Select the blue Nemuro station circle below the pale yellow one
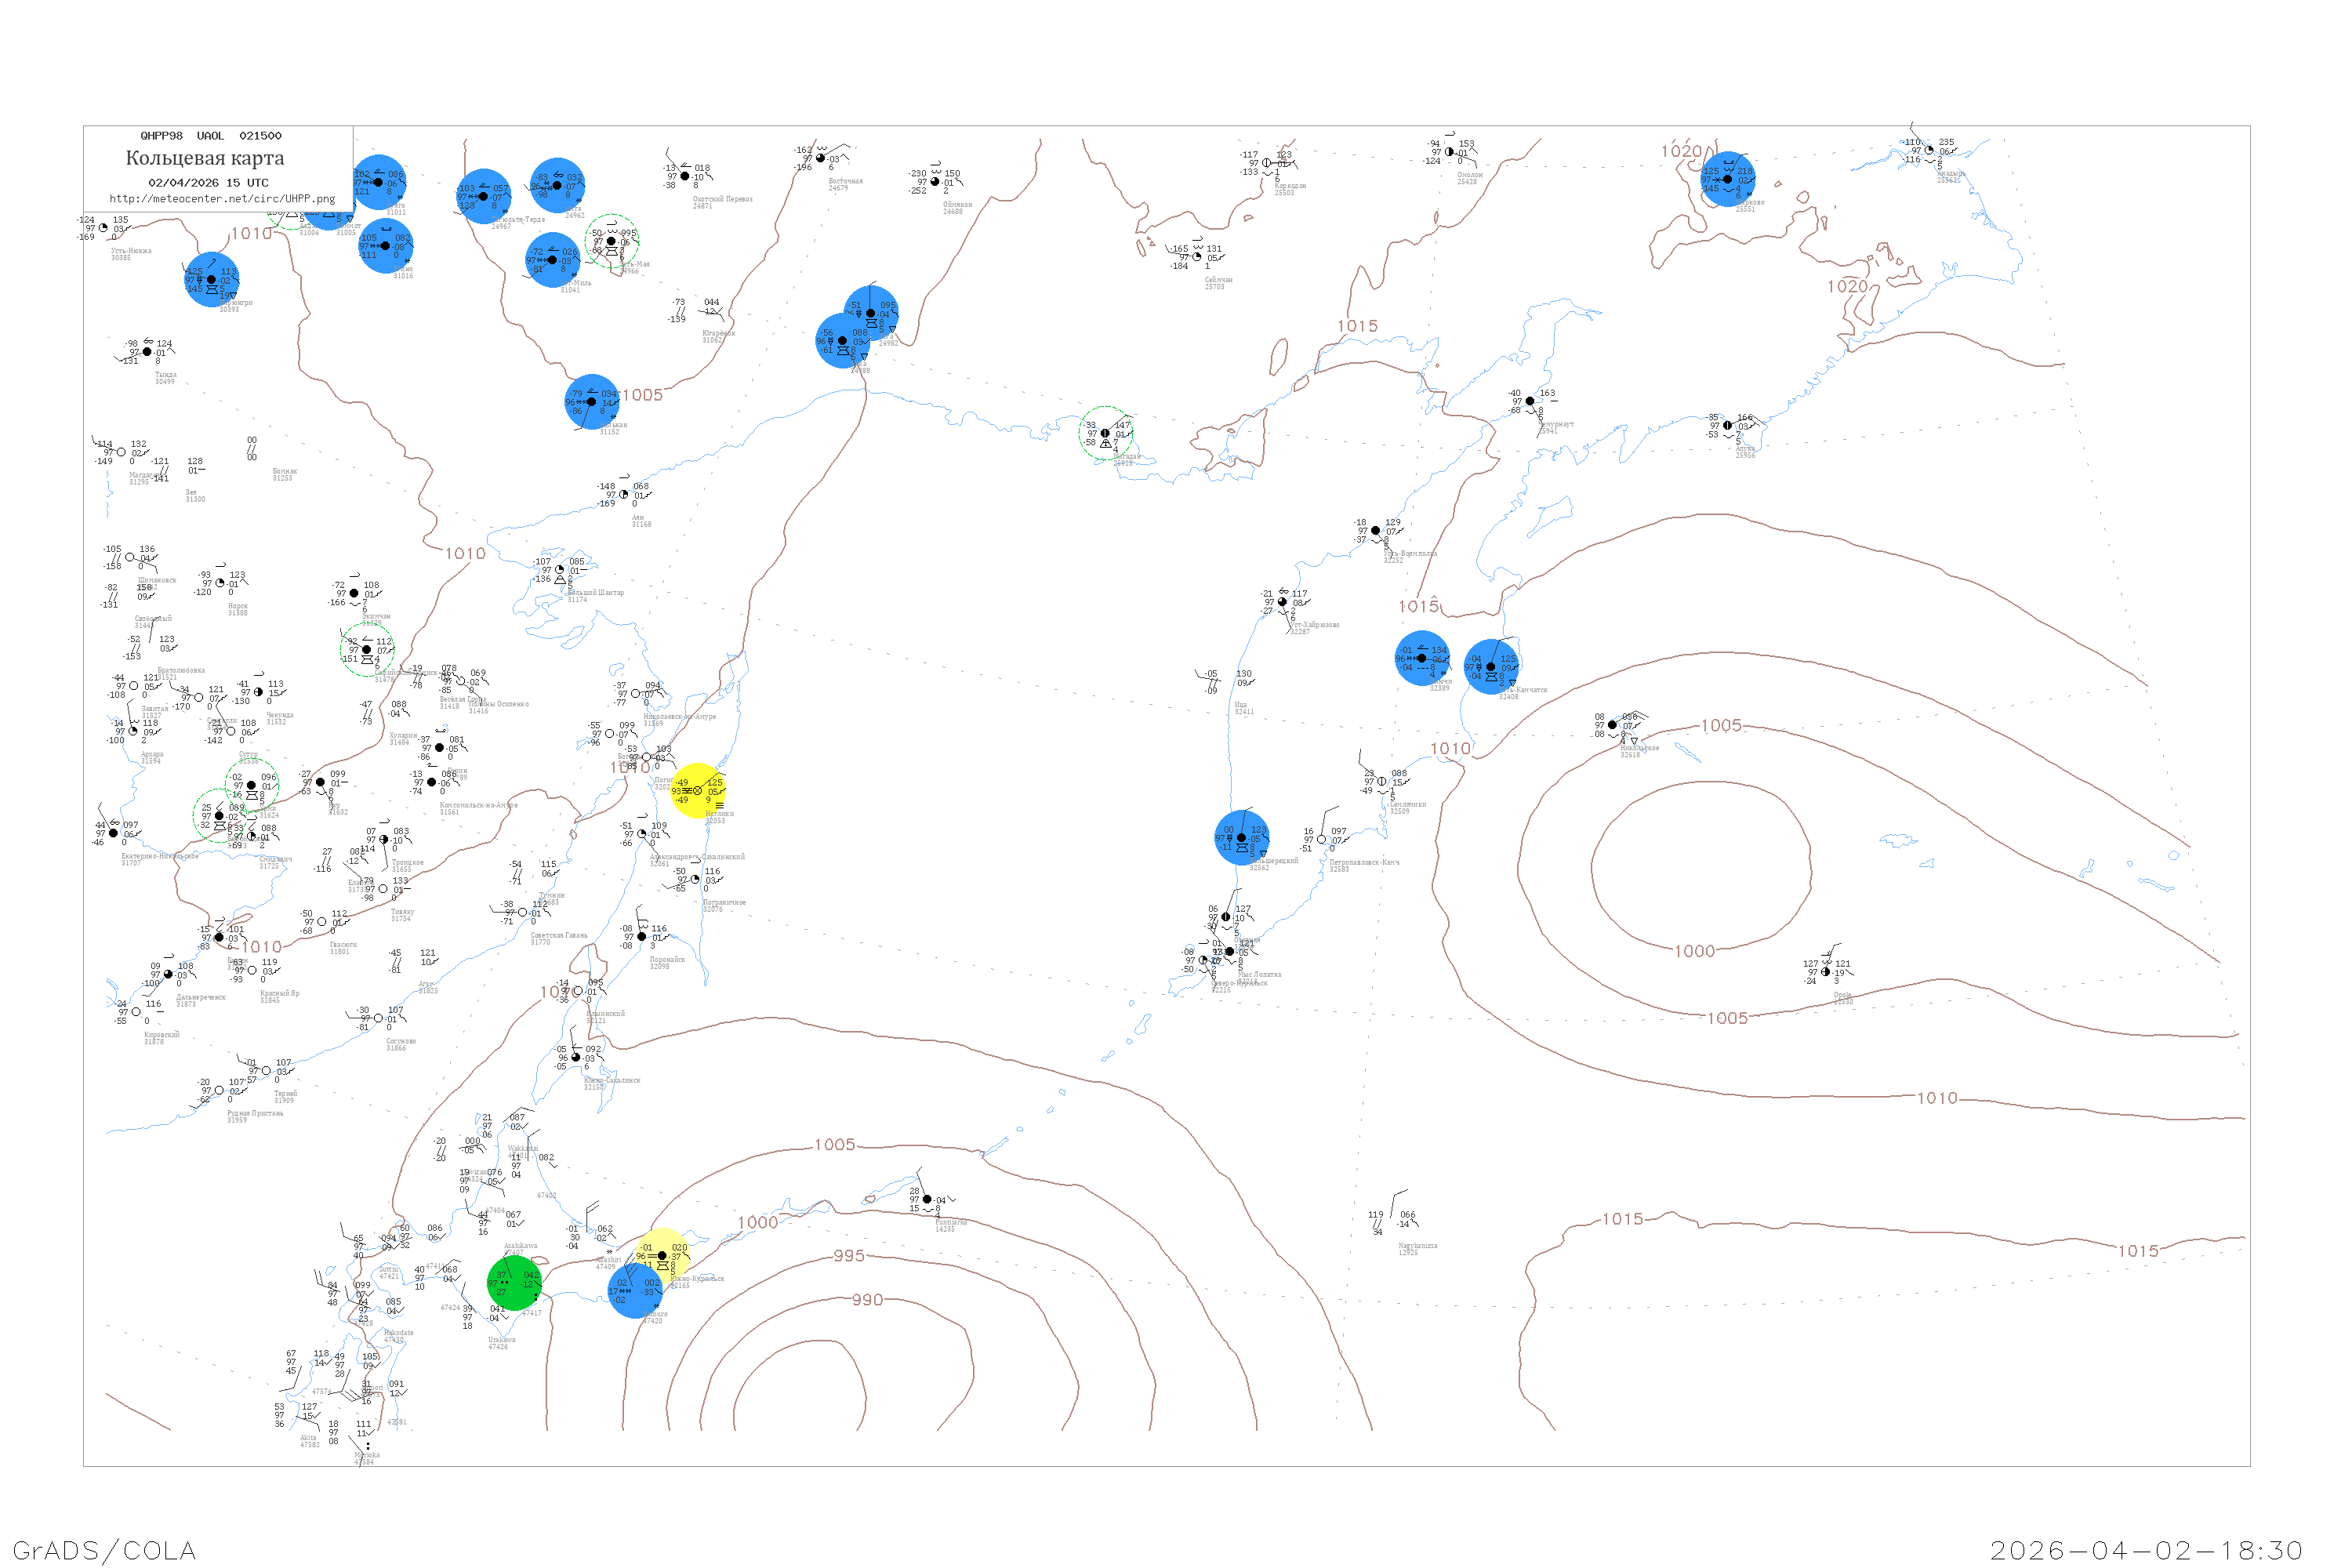The image size is (2352, 1568). point(635,1291)
